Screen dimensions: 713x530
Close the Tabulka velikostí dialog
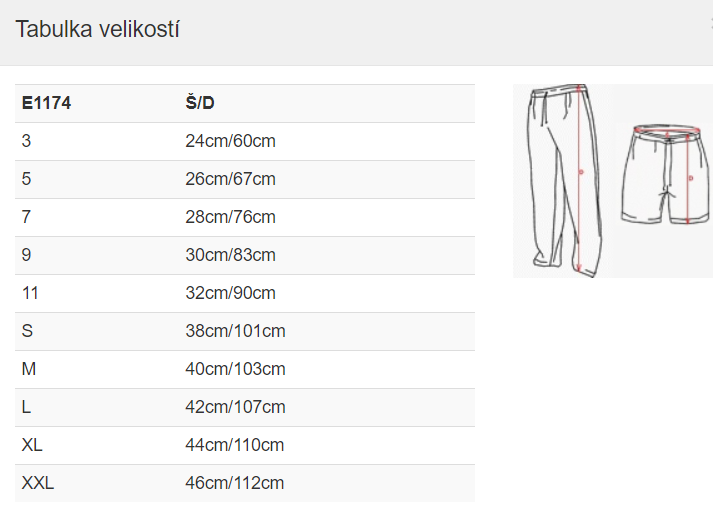tap(711, 23)
